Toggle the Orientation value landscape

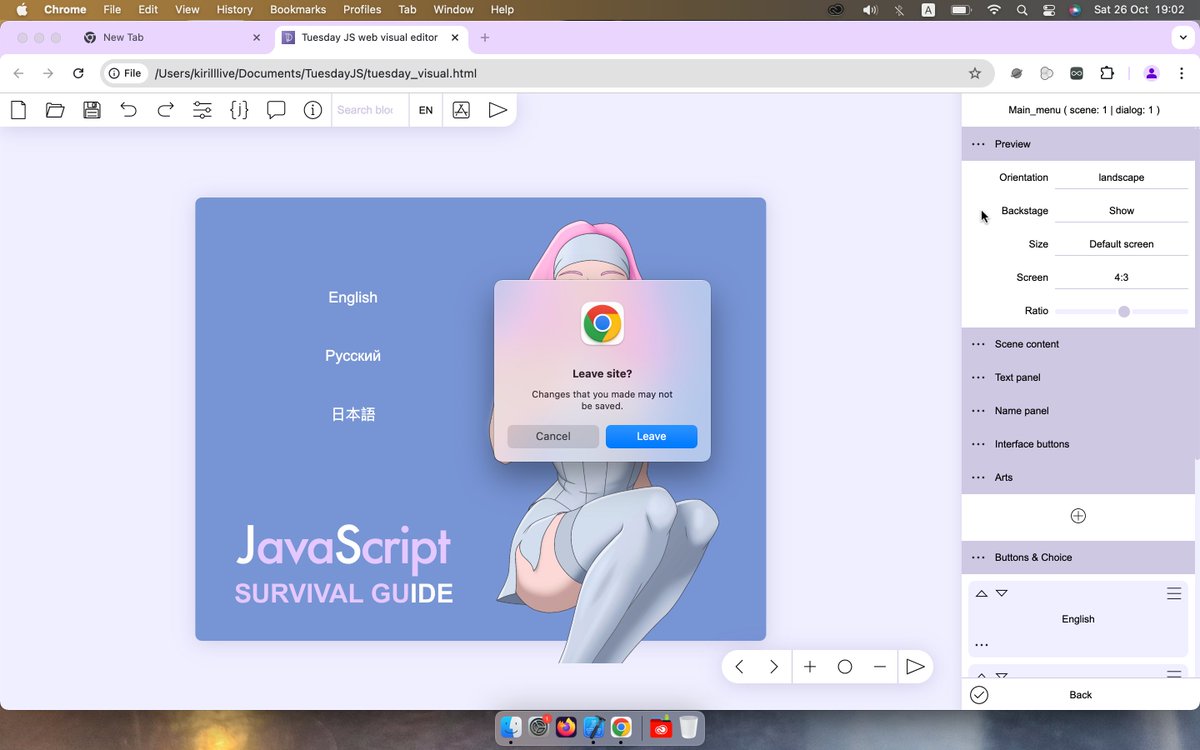(1121, 177)
